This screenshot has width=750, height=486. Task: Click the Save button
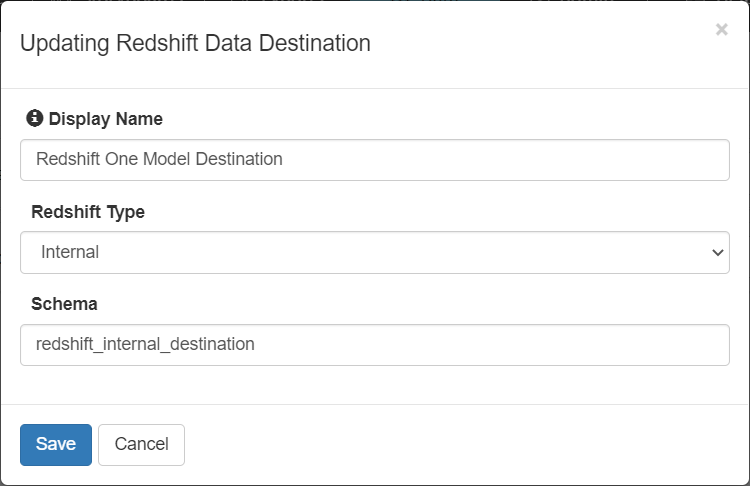point(56,444)
